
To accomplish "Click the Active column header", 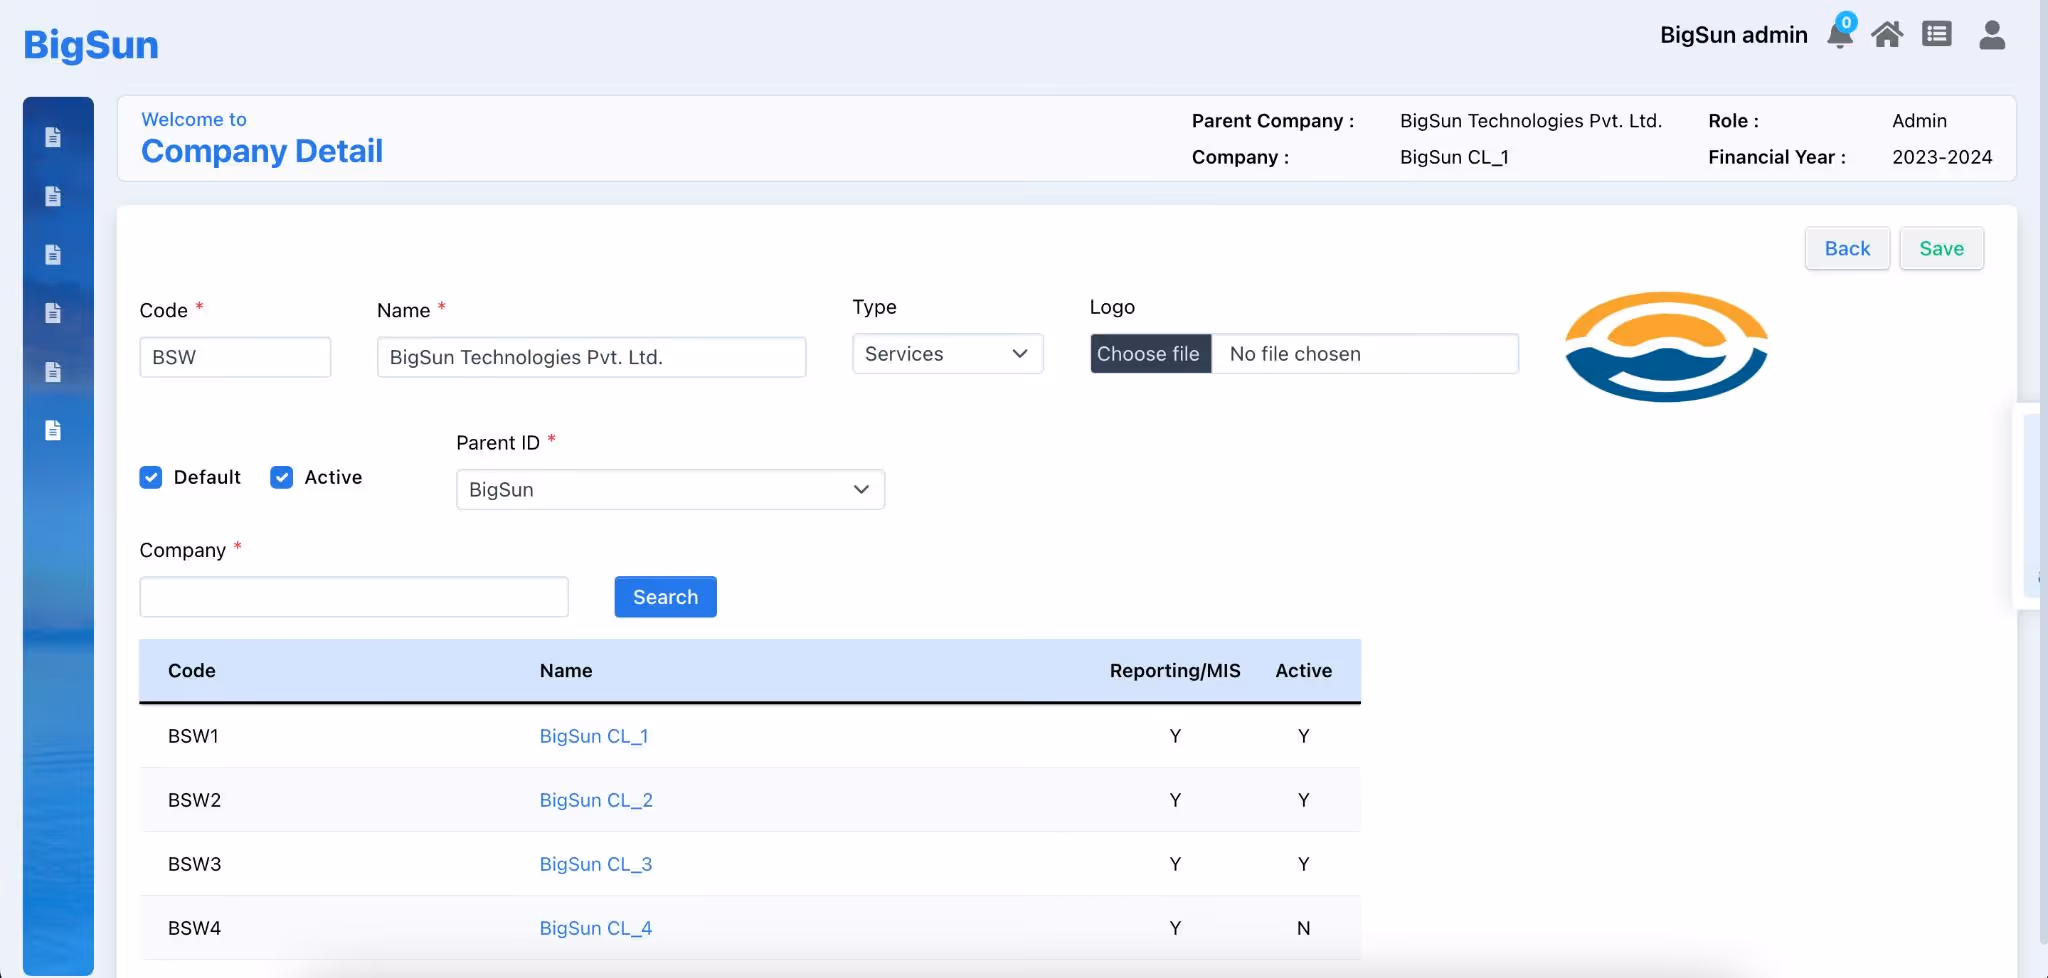I will [x=1303, y=671].
